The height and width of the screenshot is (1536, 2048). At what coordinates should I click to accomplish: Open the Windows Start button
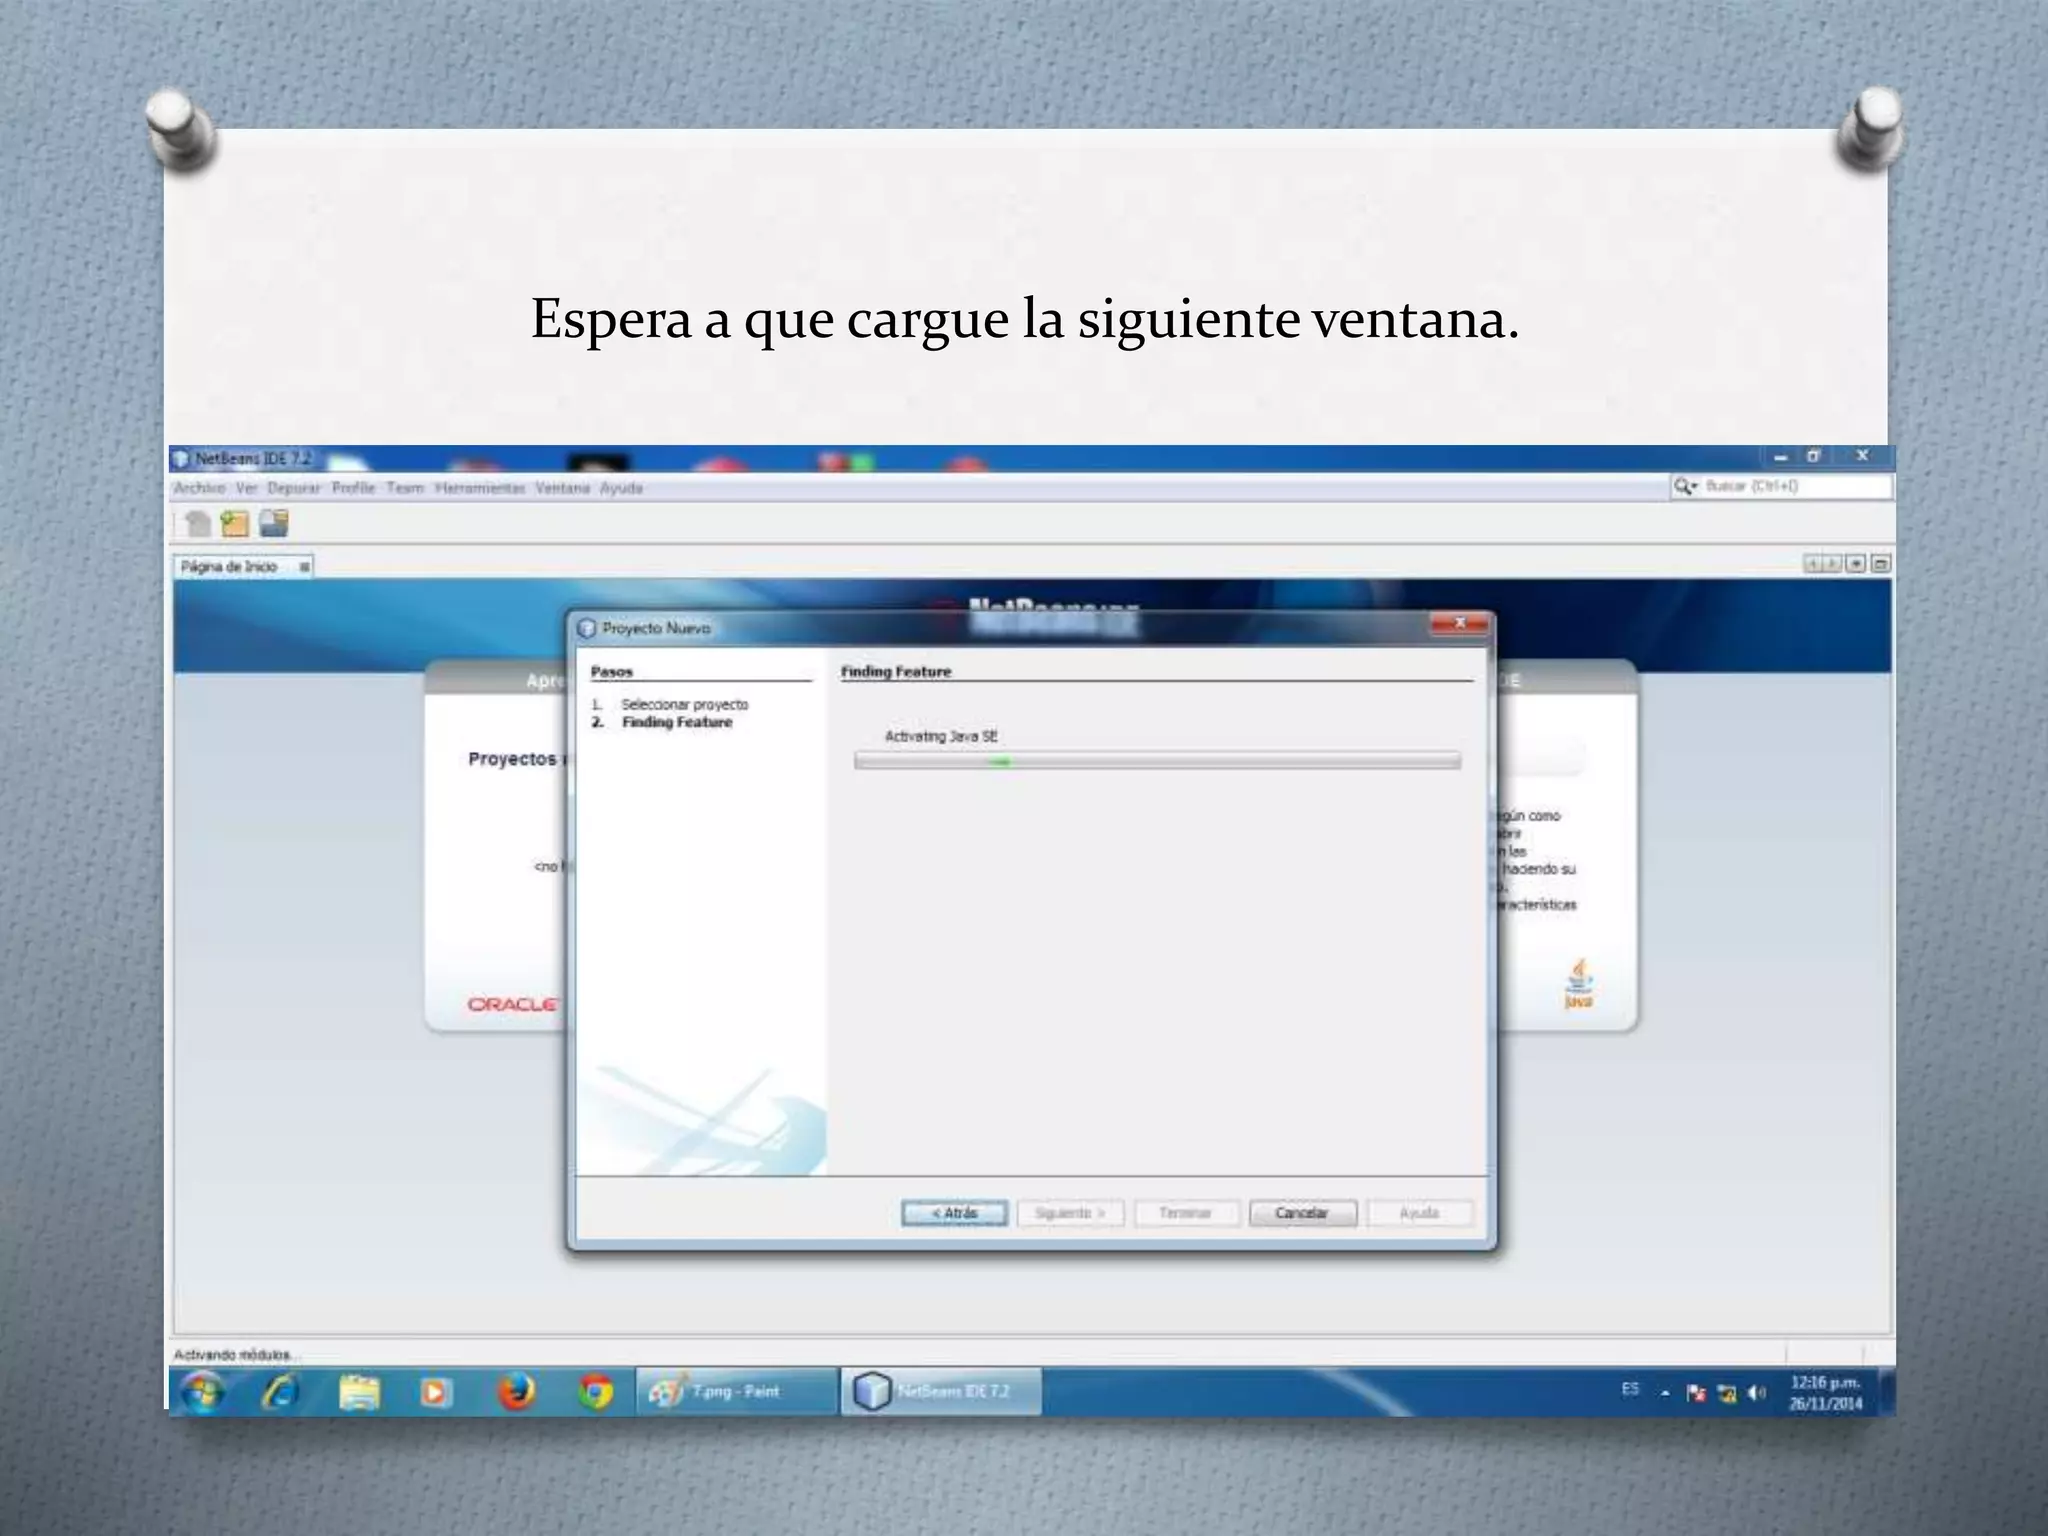(203, 1392)
